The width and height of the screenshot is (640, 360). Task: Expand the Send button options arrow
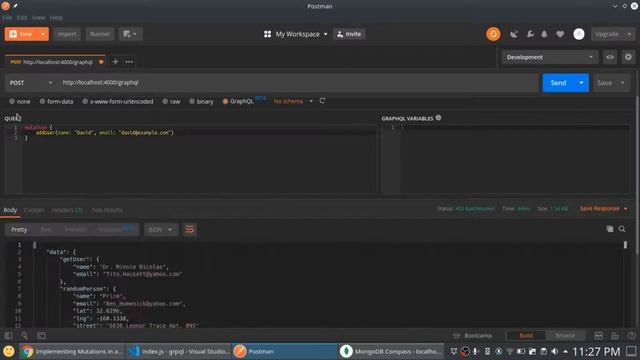[x=581, y=83]
